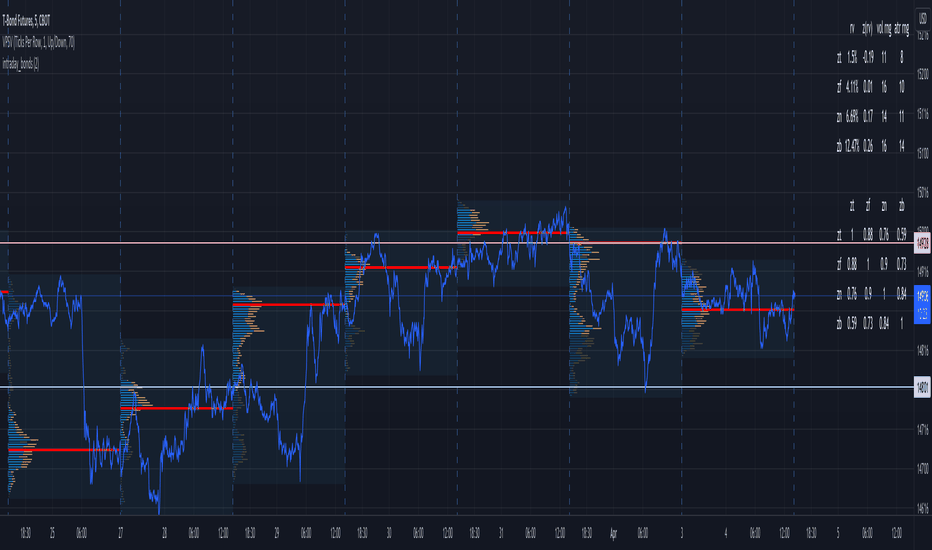Click the 0.73 zf-zb correlation in zf row
Viewport: 932px width, 550px height.
(902, 264)
